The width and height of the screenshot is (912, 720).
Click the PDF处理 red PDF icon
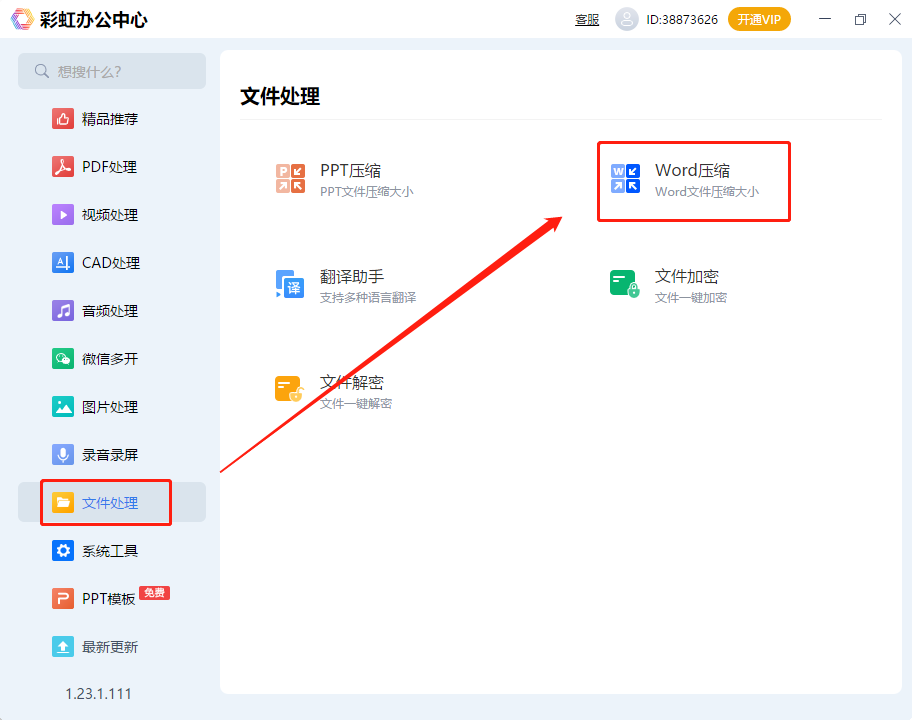[63, 167]
